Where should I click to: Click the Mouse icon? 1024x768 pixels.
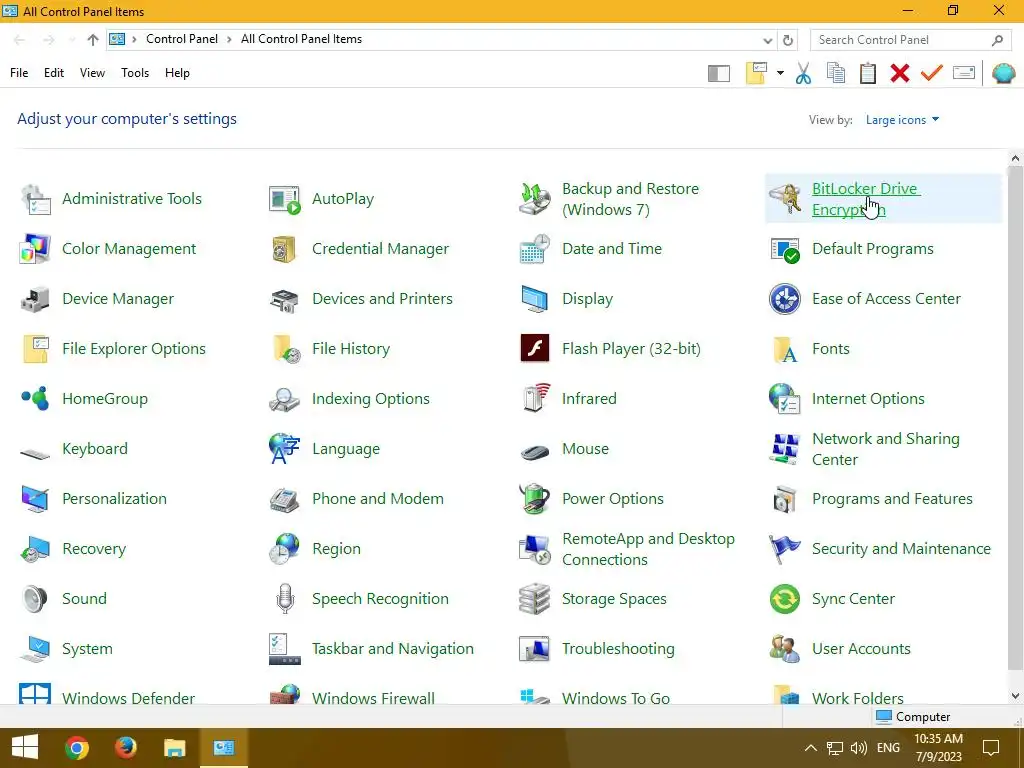pos(535,451)
